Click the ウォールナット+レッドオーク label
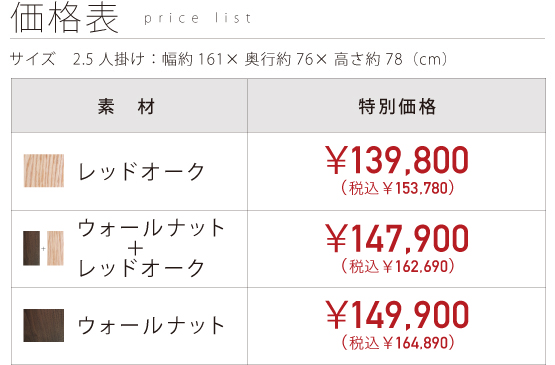 (x=151, y=248)
